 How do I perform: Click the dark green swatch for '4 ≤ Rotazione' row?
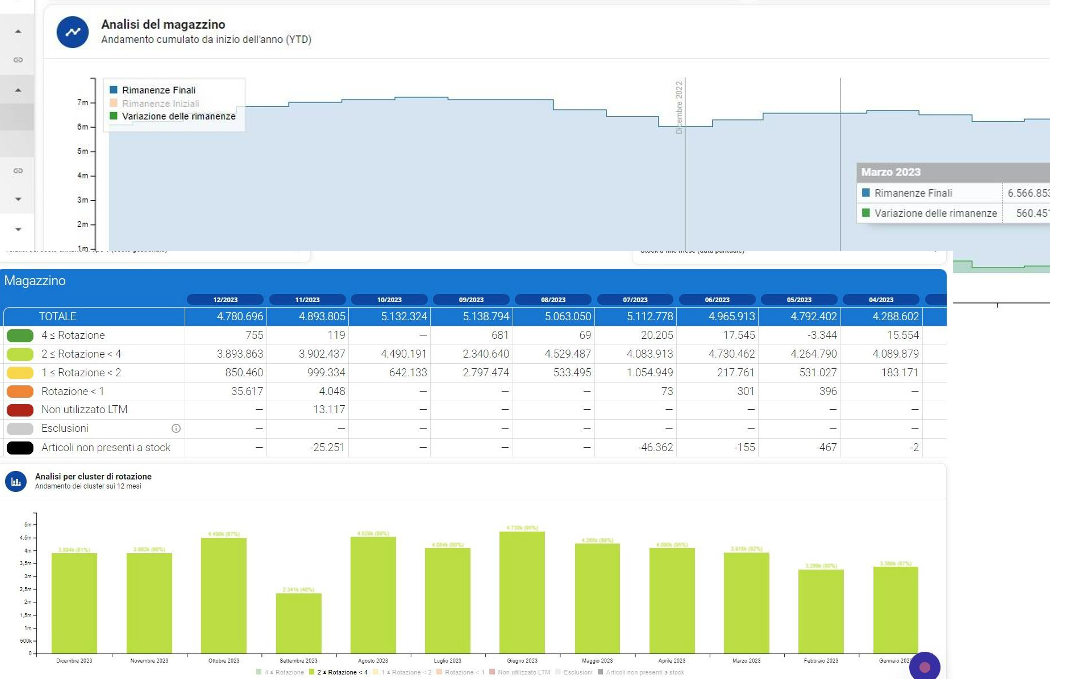[x=20, y=336]
